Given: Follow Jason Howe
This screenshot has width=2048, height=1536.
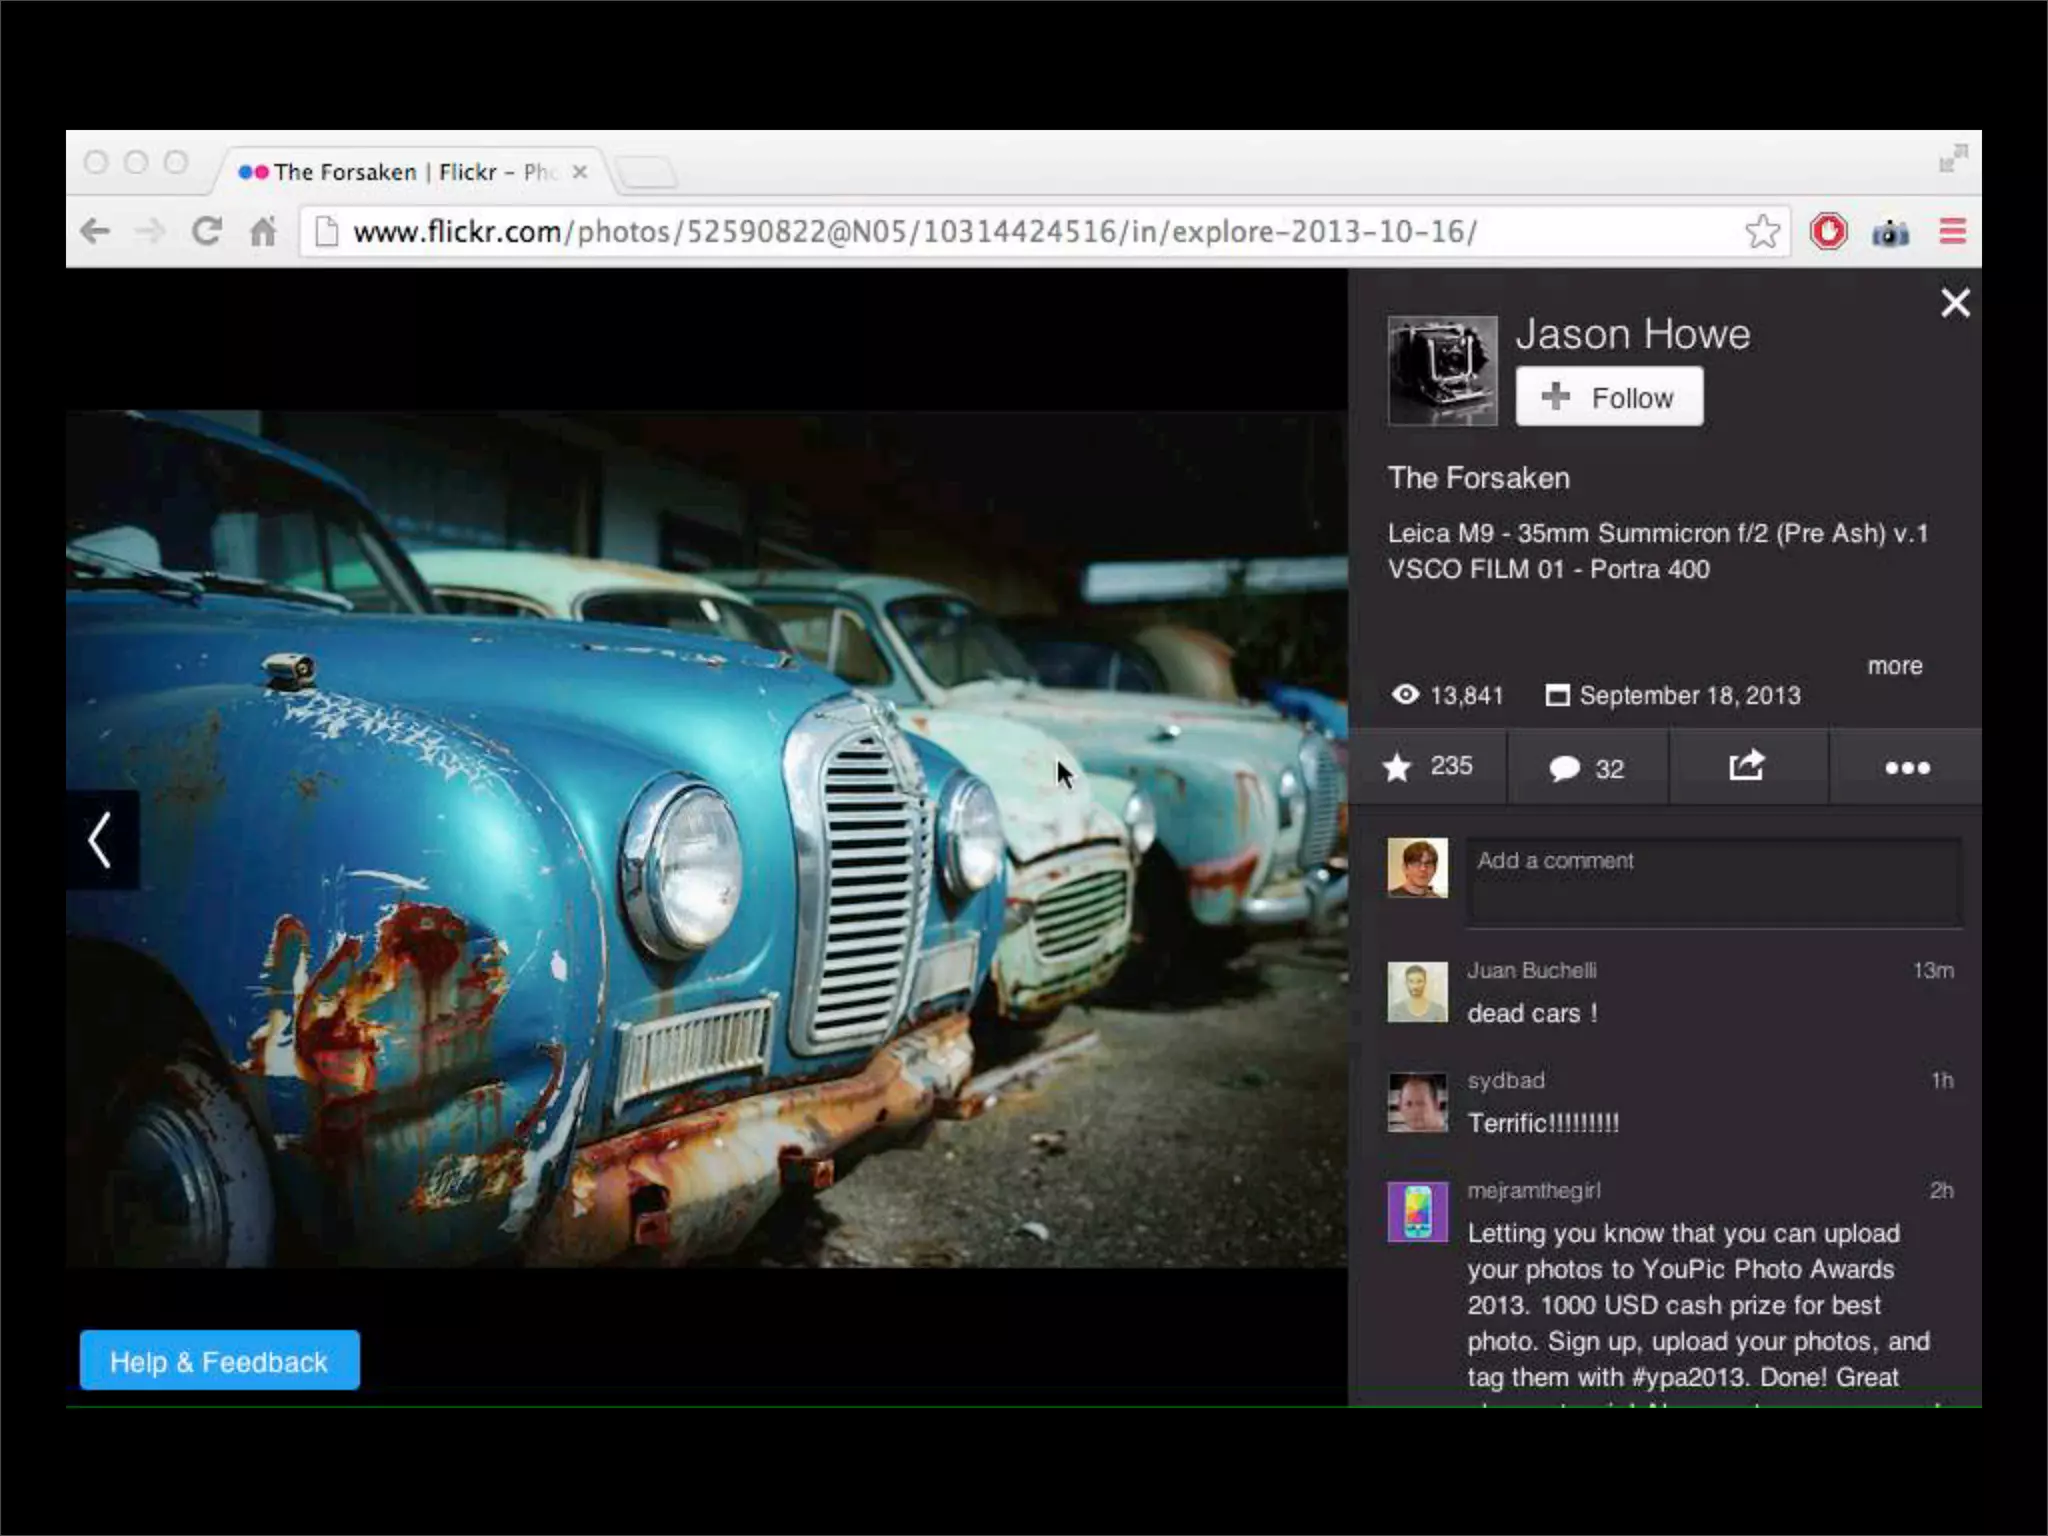Looking at the screenshot, I should pyautogui.click(x=1608, y=397).
